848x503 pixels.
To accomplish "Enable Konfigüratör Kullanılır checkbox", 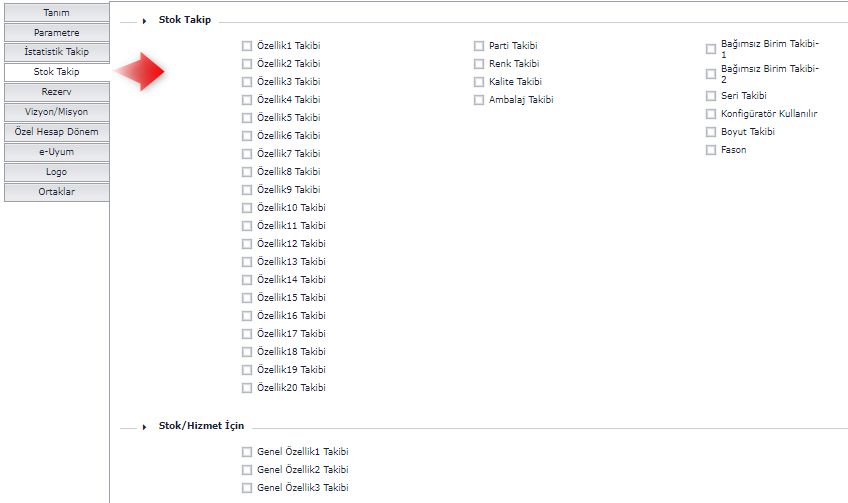I will [711, 114].
